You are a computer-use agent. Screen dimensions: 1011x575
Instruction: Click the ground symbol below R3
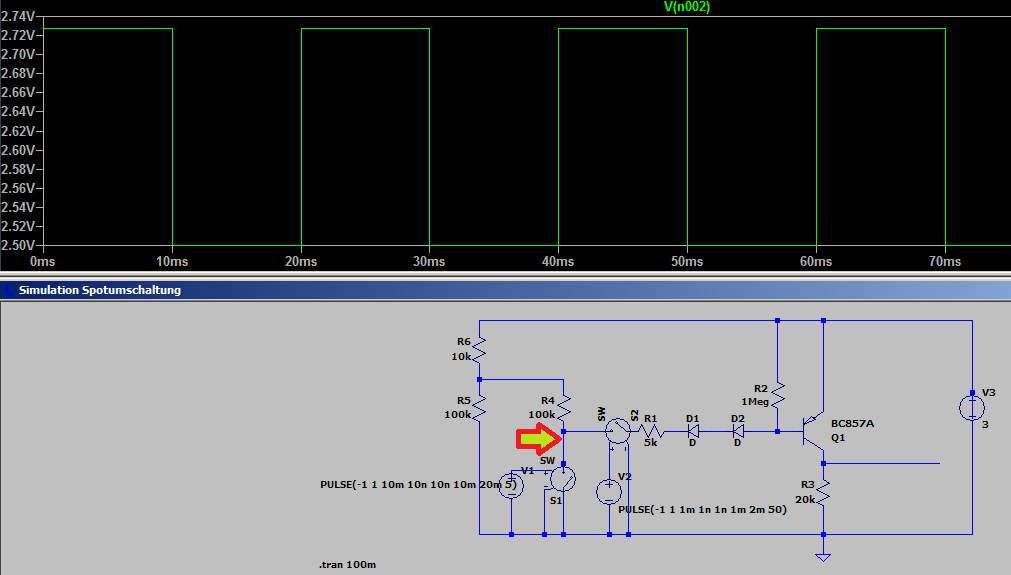[823, 557]
